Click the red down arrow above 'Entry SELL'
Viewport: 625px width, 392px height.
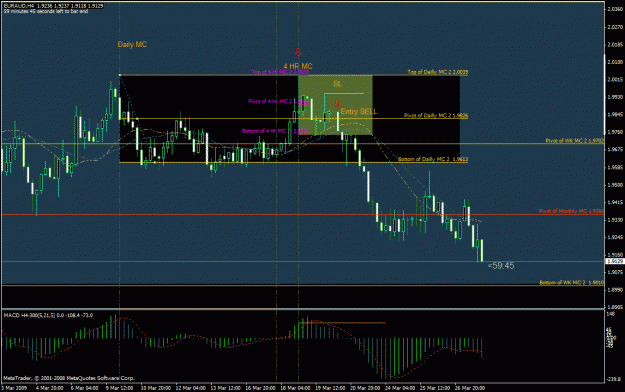tap(337, 103)
